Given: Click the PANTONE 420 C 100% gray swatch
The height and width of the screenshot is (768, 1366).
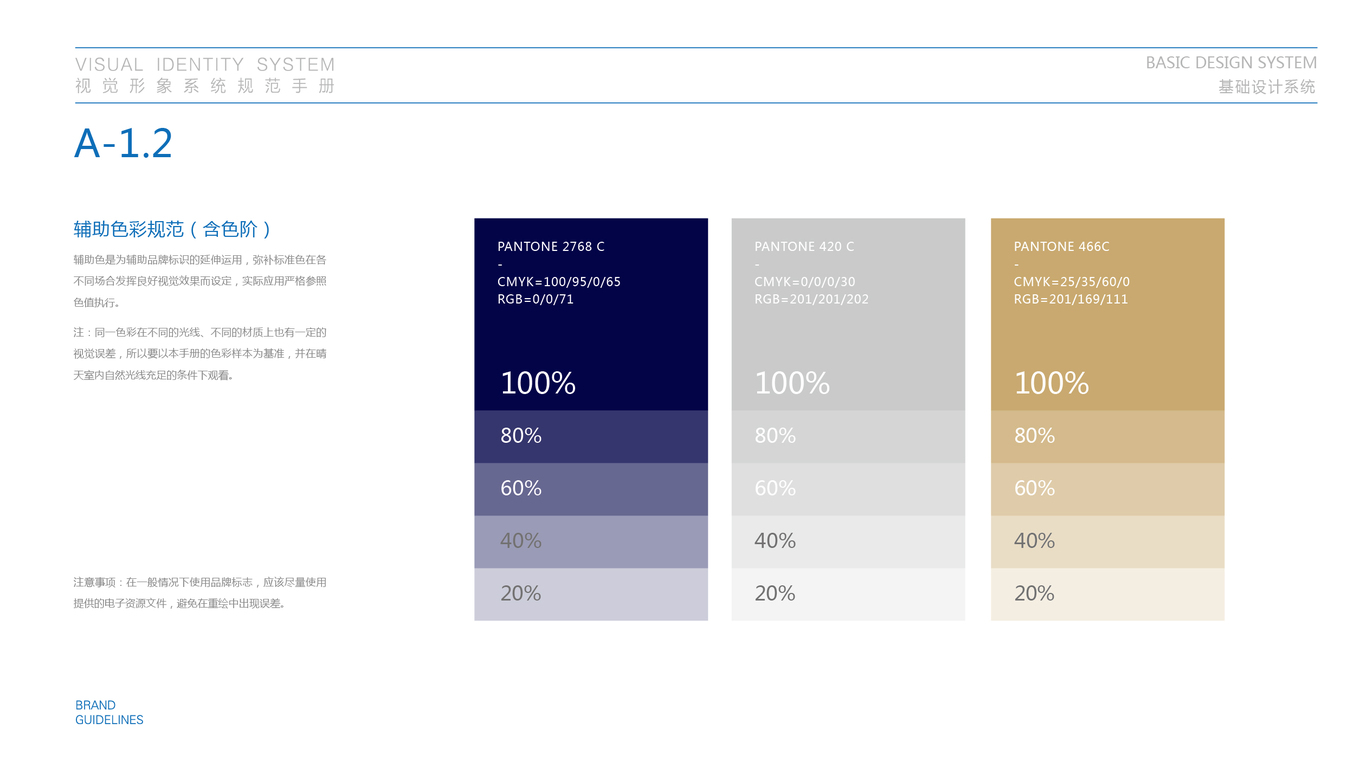Looking at the screenshot, I should (x=848, y=314).
